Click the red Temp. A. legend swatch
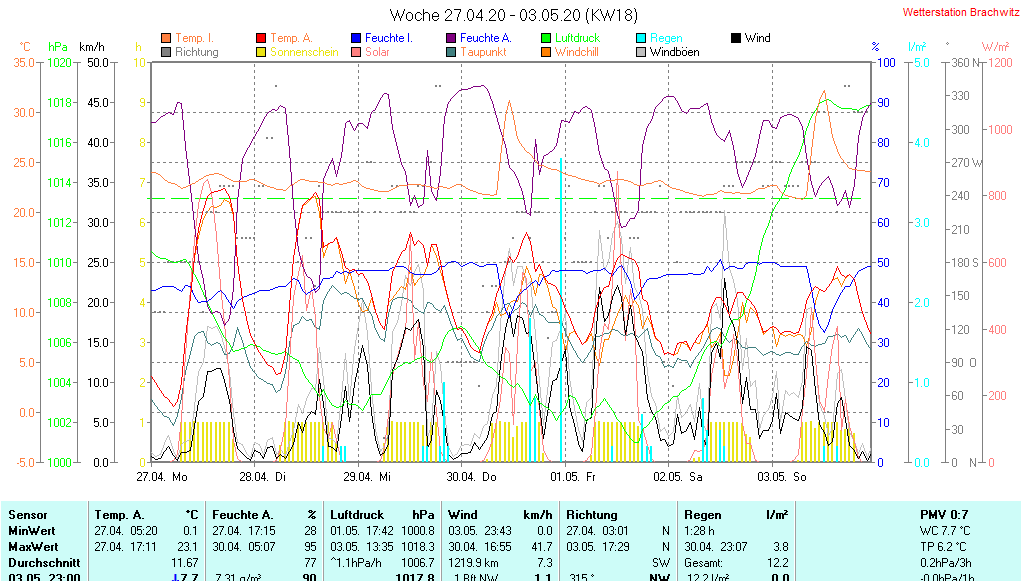The height and width of the screenshot is (581, 1021). tap(261, 38)
